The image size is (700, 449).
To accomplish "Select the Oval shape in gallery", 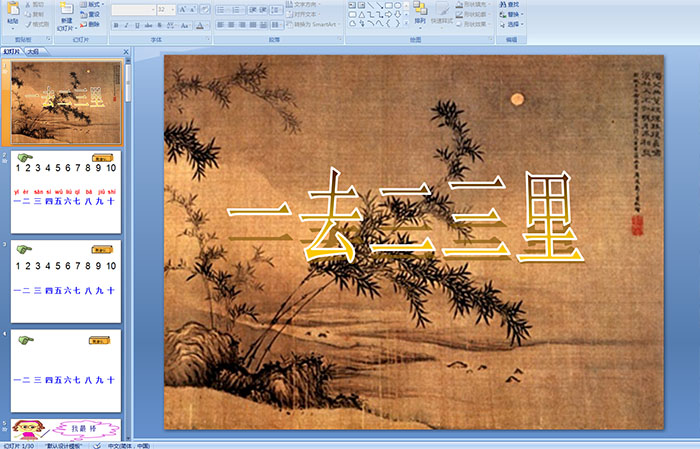I will tap(397, 5).
